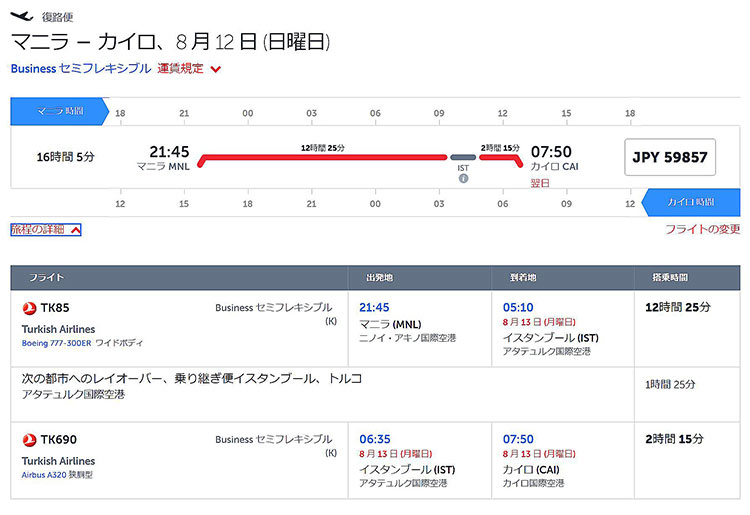Open the フライトの変更 change flight link

pyautogui.click(x=703, y=230)
